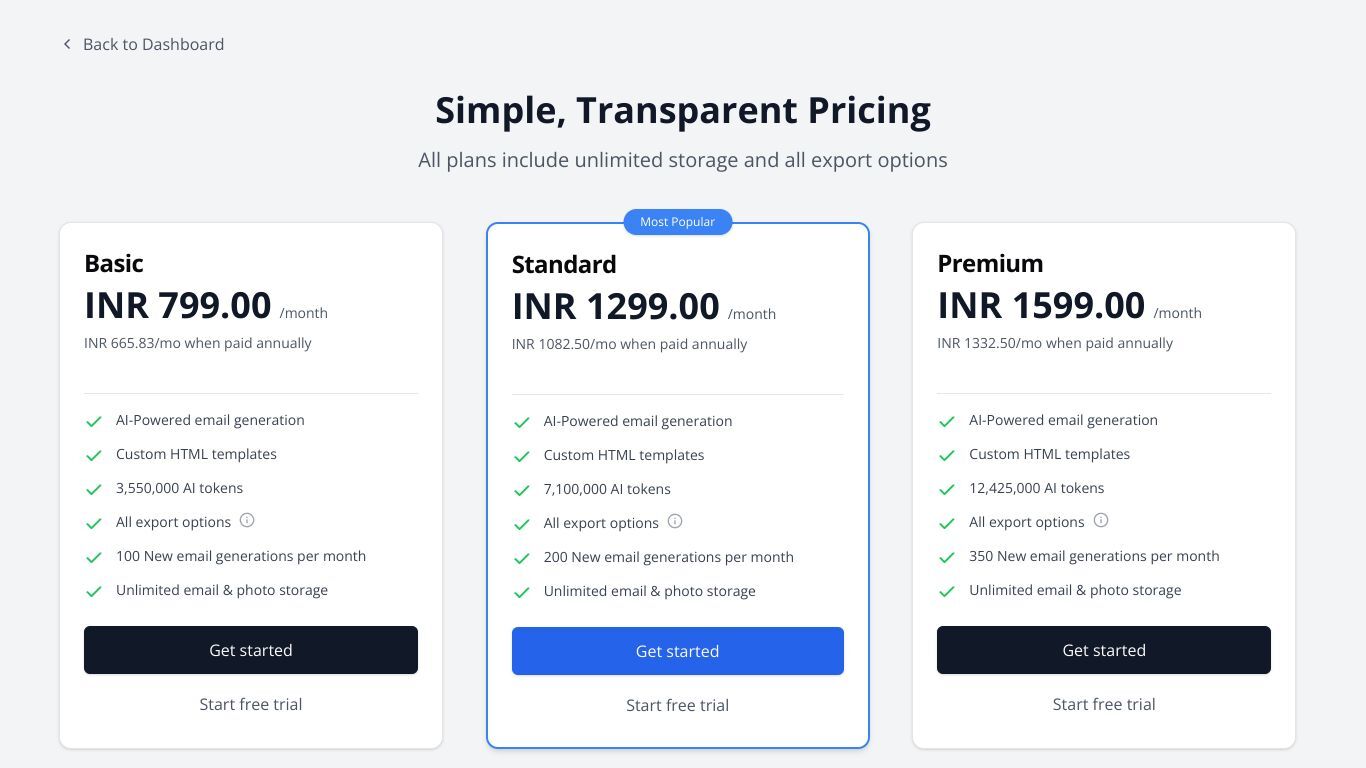Screen dimensions: 1366x768
Task: Click info icon beside Premium export options
Action: [1101, 521]
